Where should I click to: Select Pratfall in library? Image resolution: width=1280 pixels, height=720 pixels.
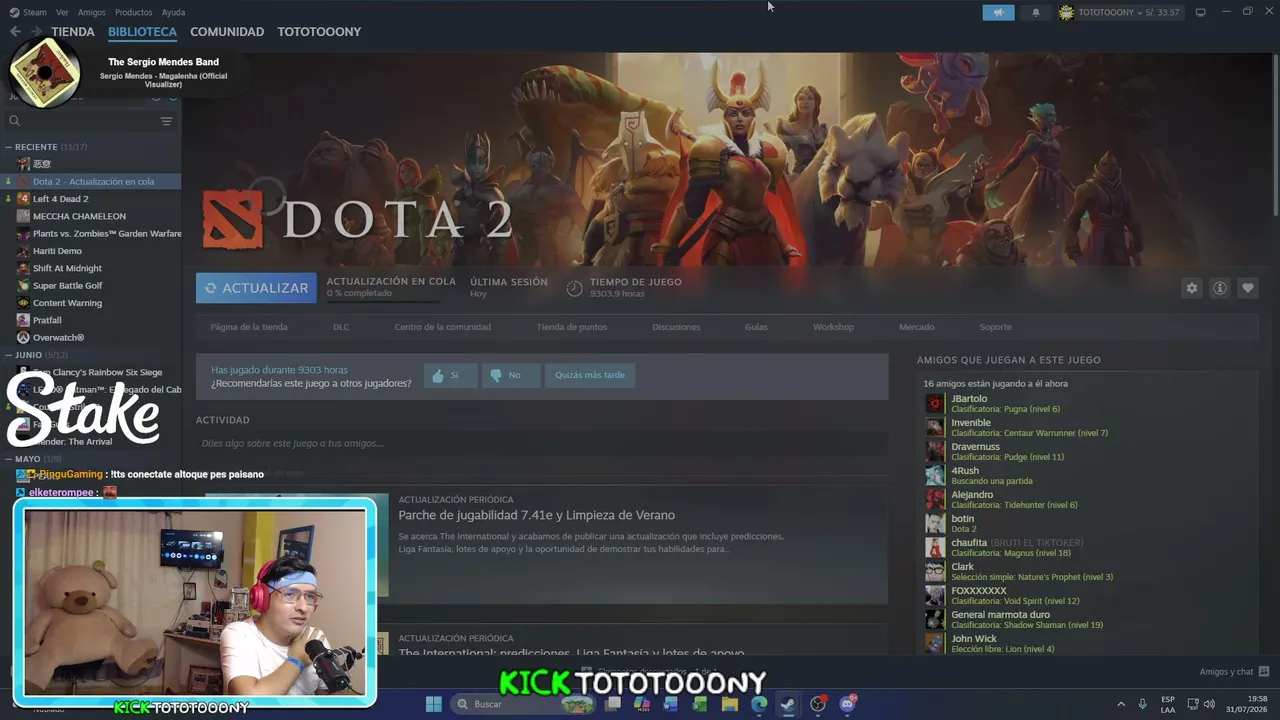93,320
